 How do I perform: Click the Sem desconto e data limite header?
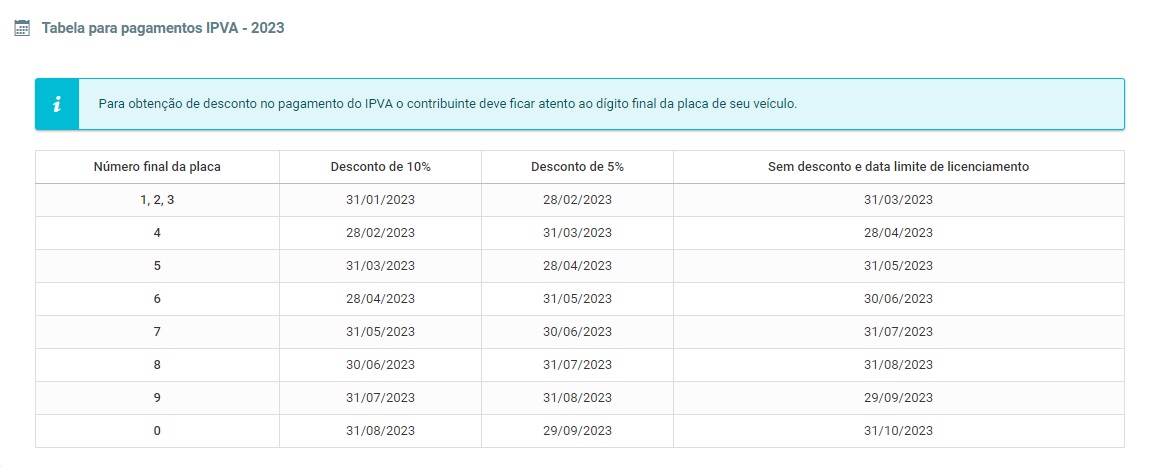click(899, 167)
